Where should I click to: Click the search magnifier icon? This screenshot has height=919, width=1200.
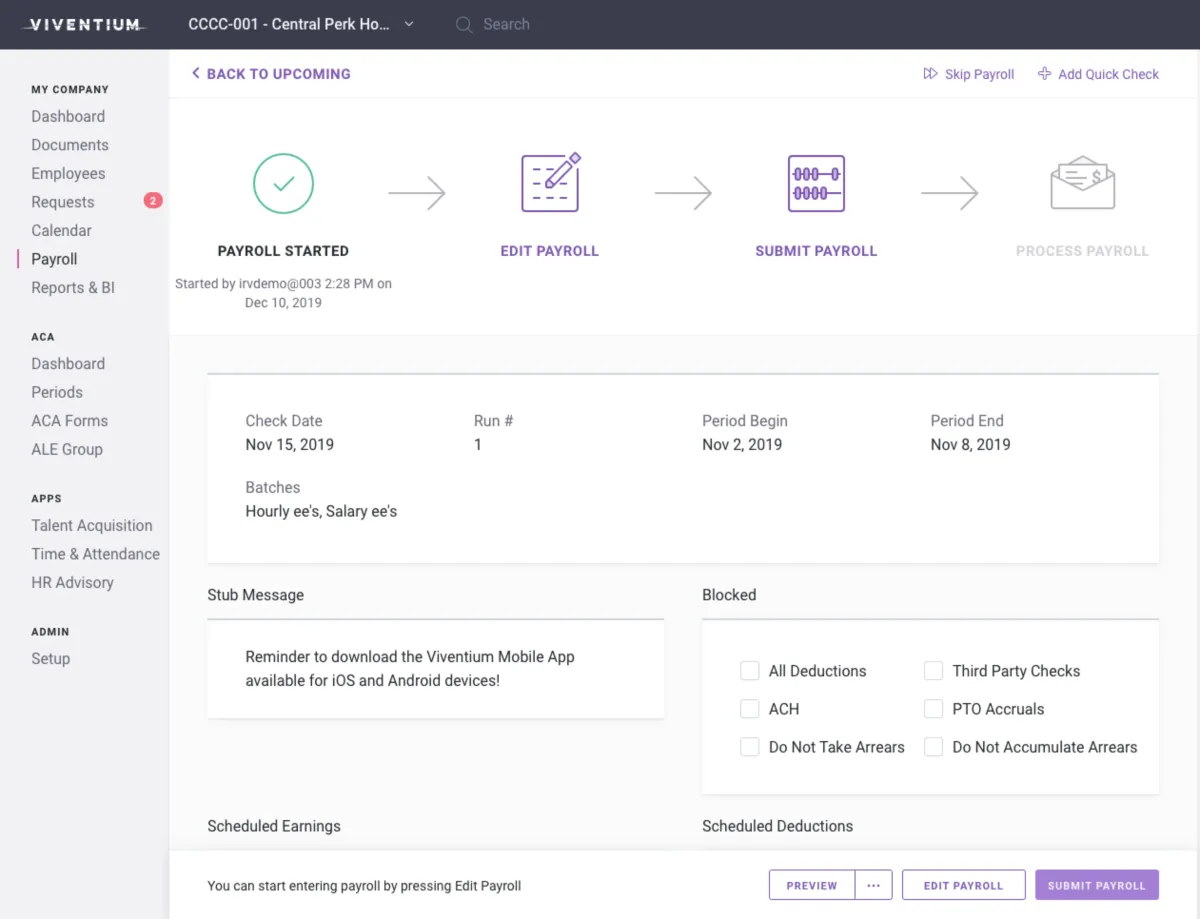(463, 24)
